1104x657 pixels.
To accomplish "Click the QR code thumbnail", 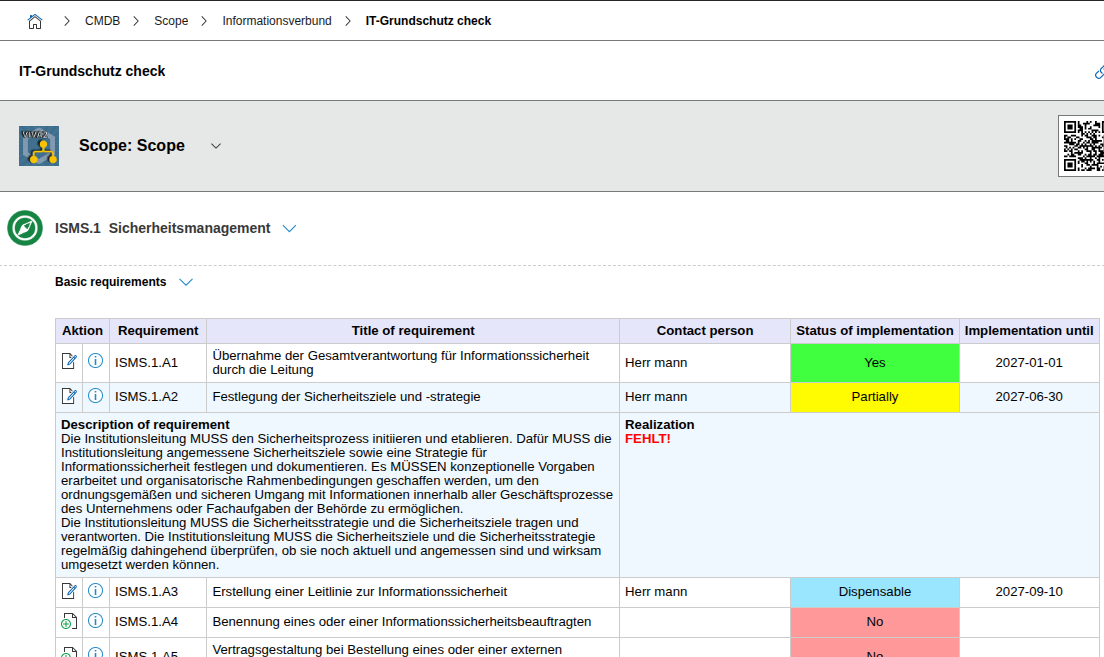I will click(1082, 146).
